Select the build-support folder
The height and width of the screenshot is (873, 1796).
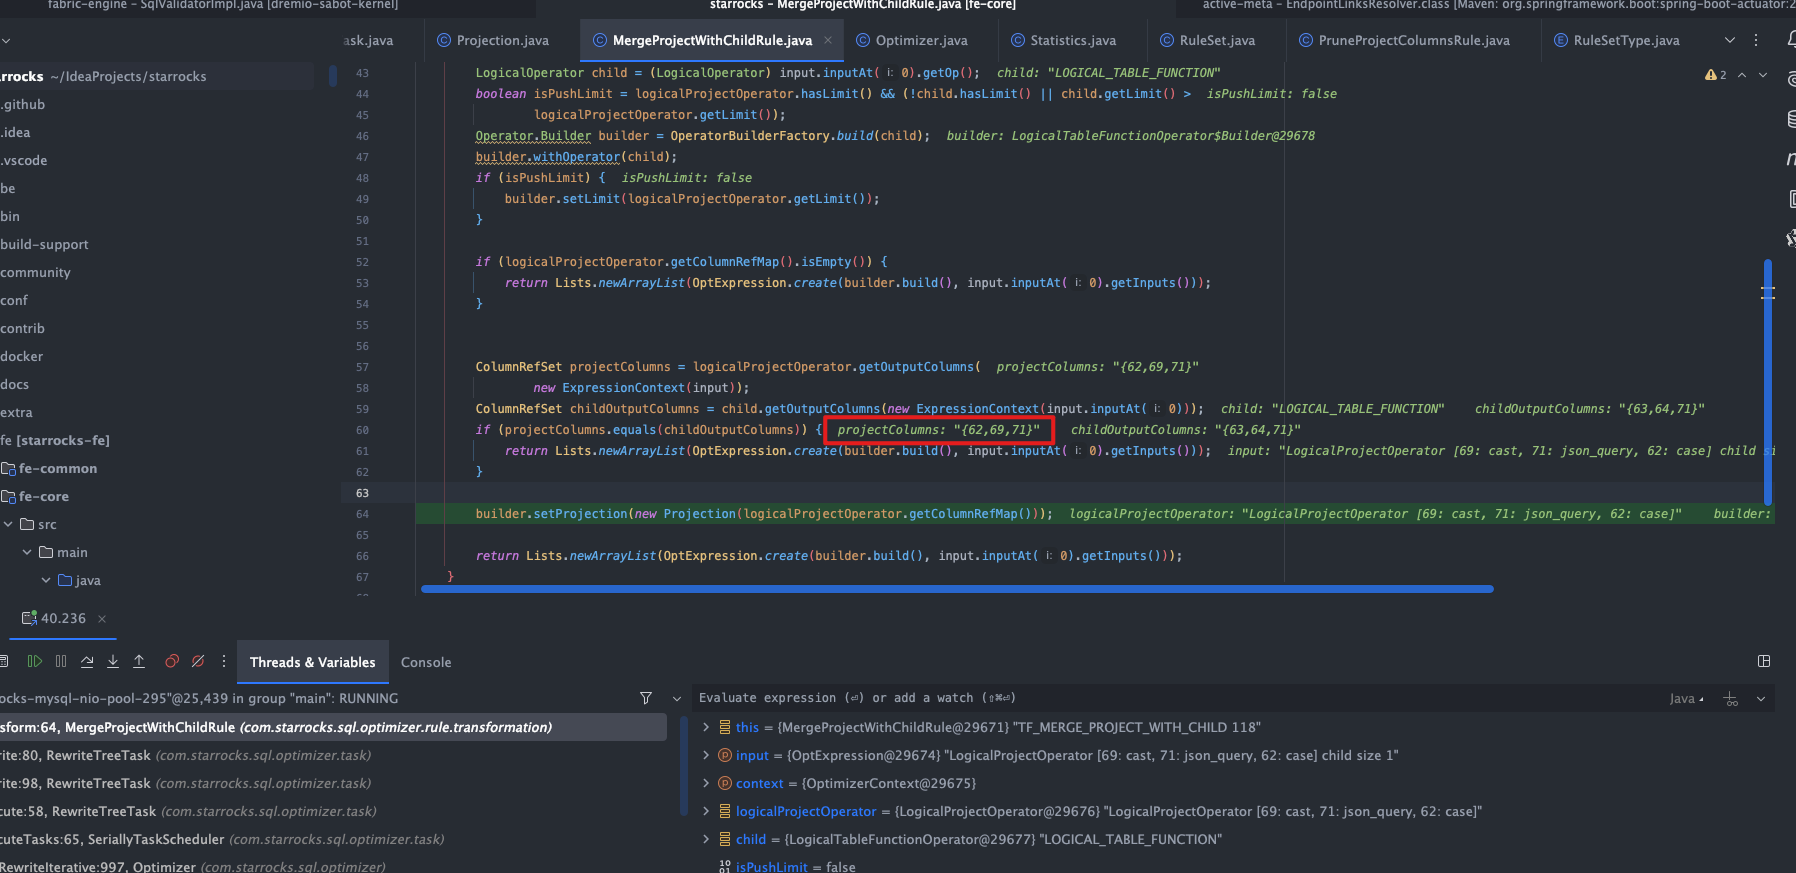[x=44, y=244]
